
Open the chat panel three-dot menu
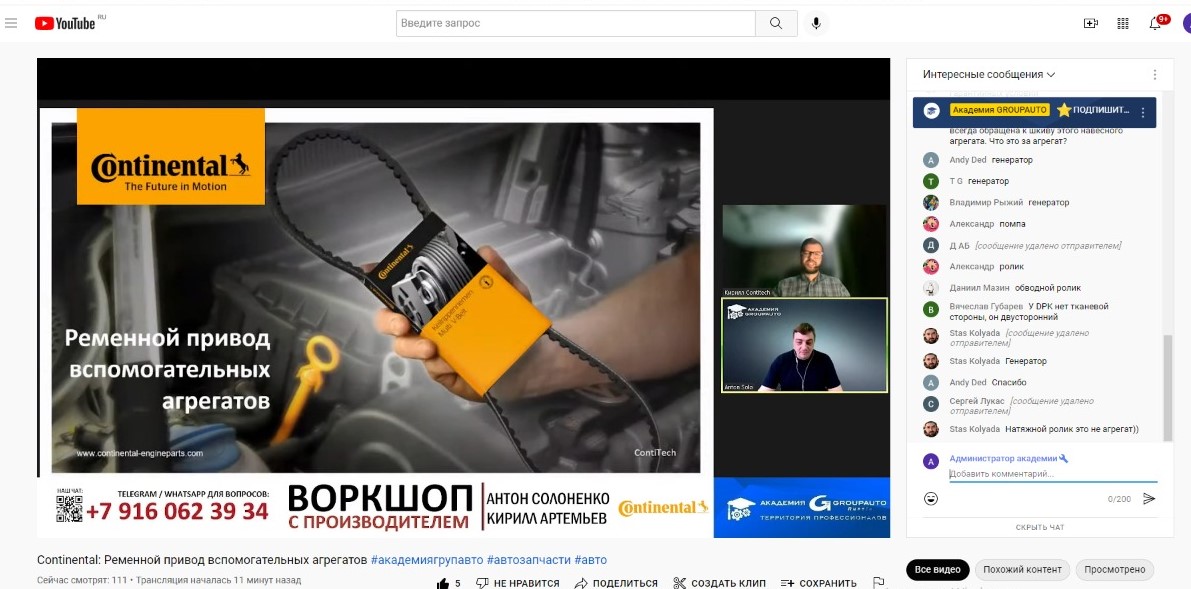[x=1155, y=74]
